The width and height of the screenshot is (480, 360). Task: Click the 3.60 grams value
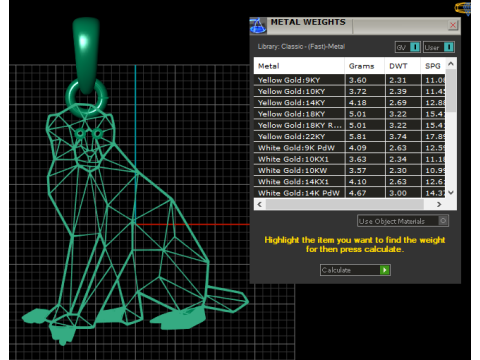[x=358, y=80]
